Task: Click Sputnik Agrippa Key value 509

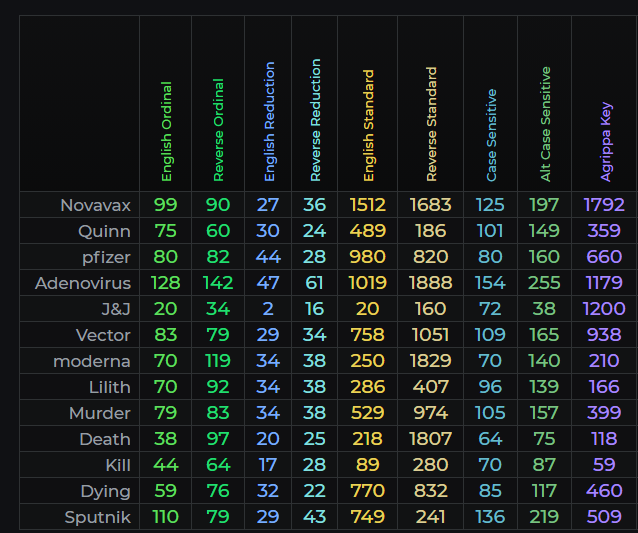Action: [604, 517]
